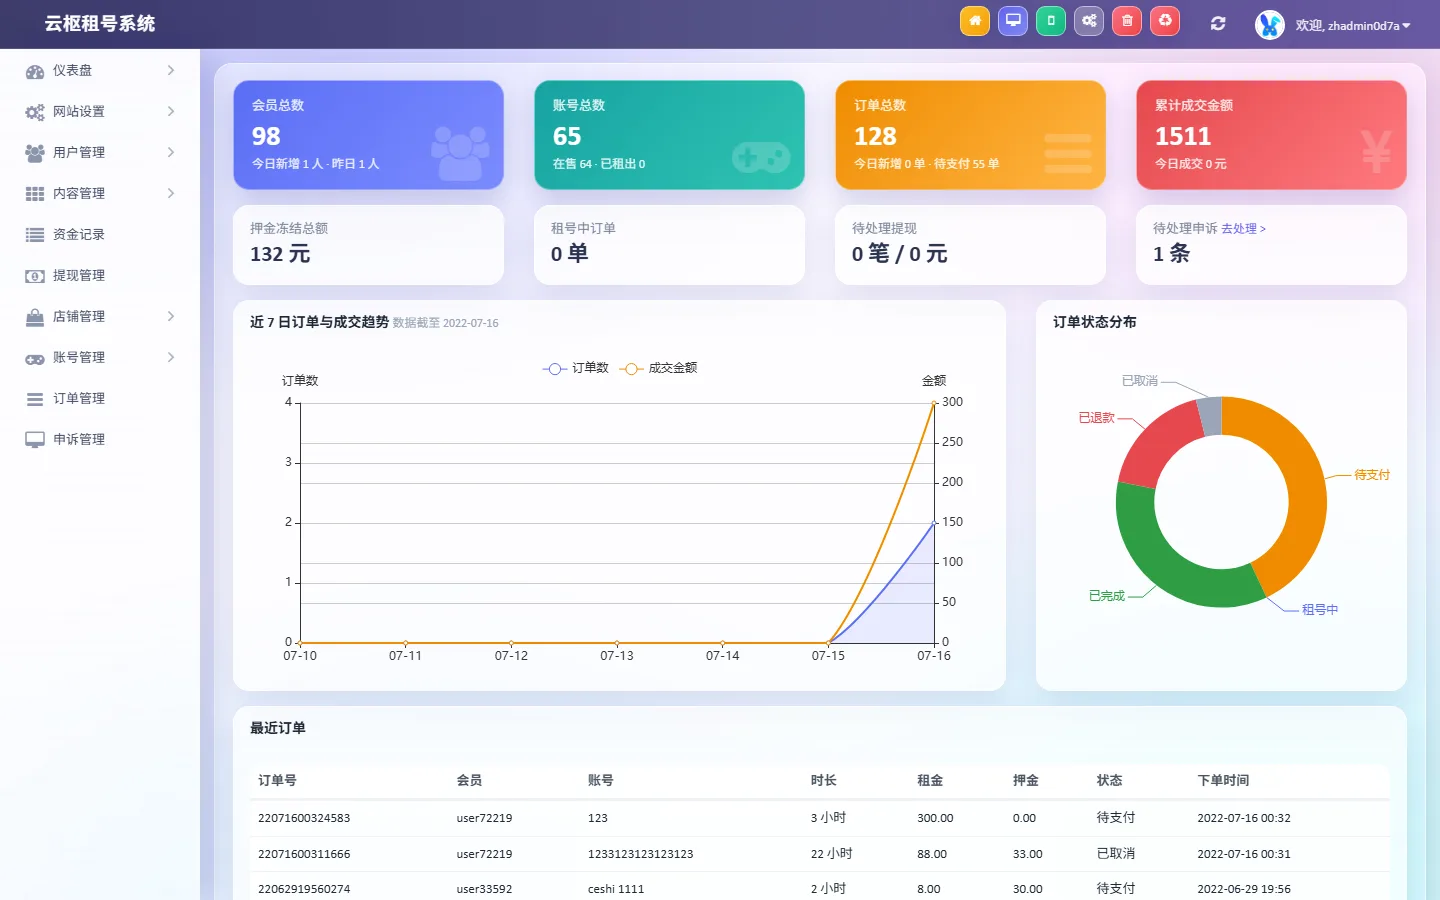This screenshot has width=1440, height=900.
Task: Open 订单管理 menu item label
Action: [x=79, y=398]
